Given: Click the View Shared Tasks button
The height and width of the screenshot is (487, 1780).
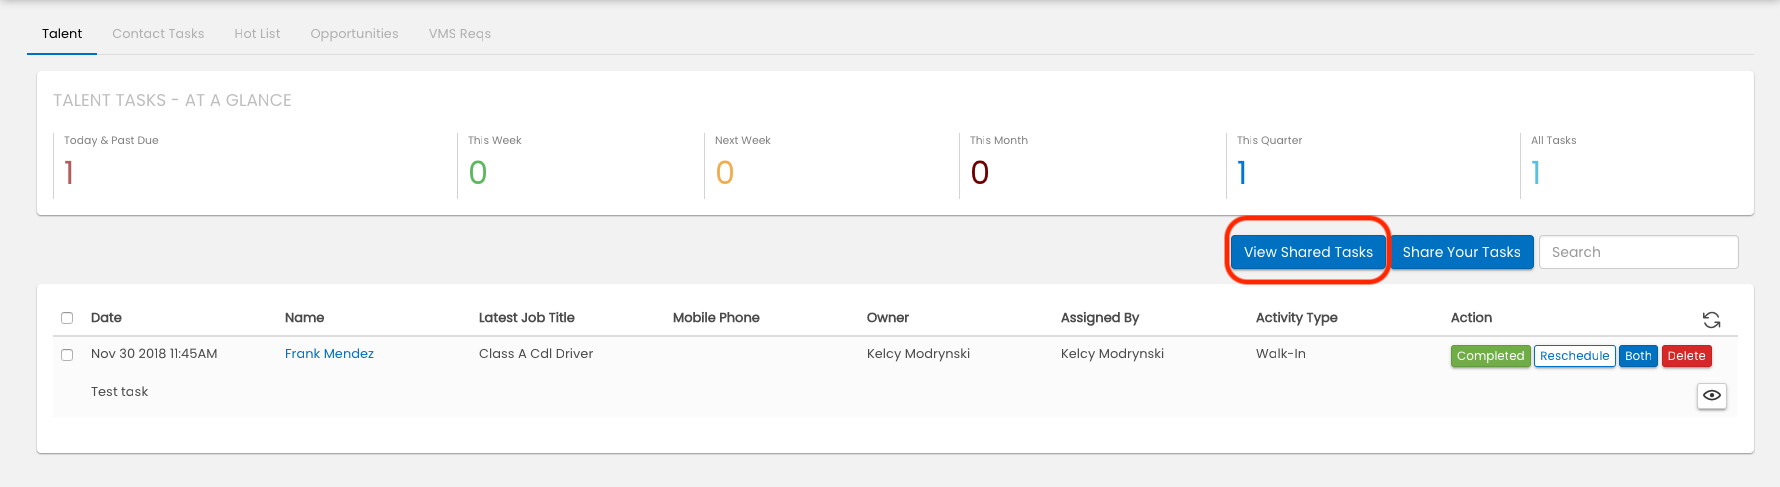Looking at the screenshot, I should point(1308,252).
